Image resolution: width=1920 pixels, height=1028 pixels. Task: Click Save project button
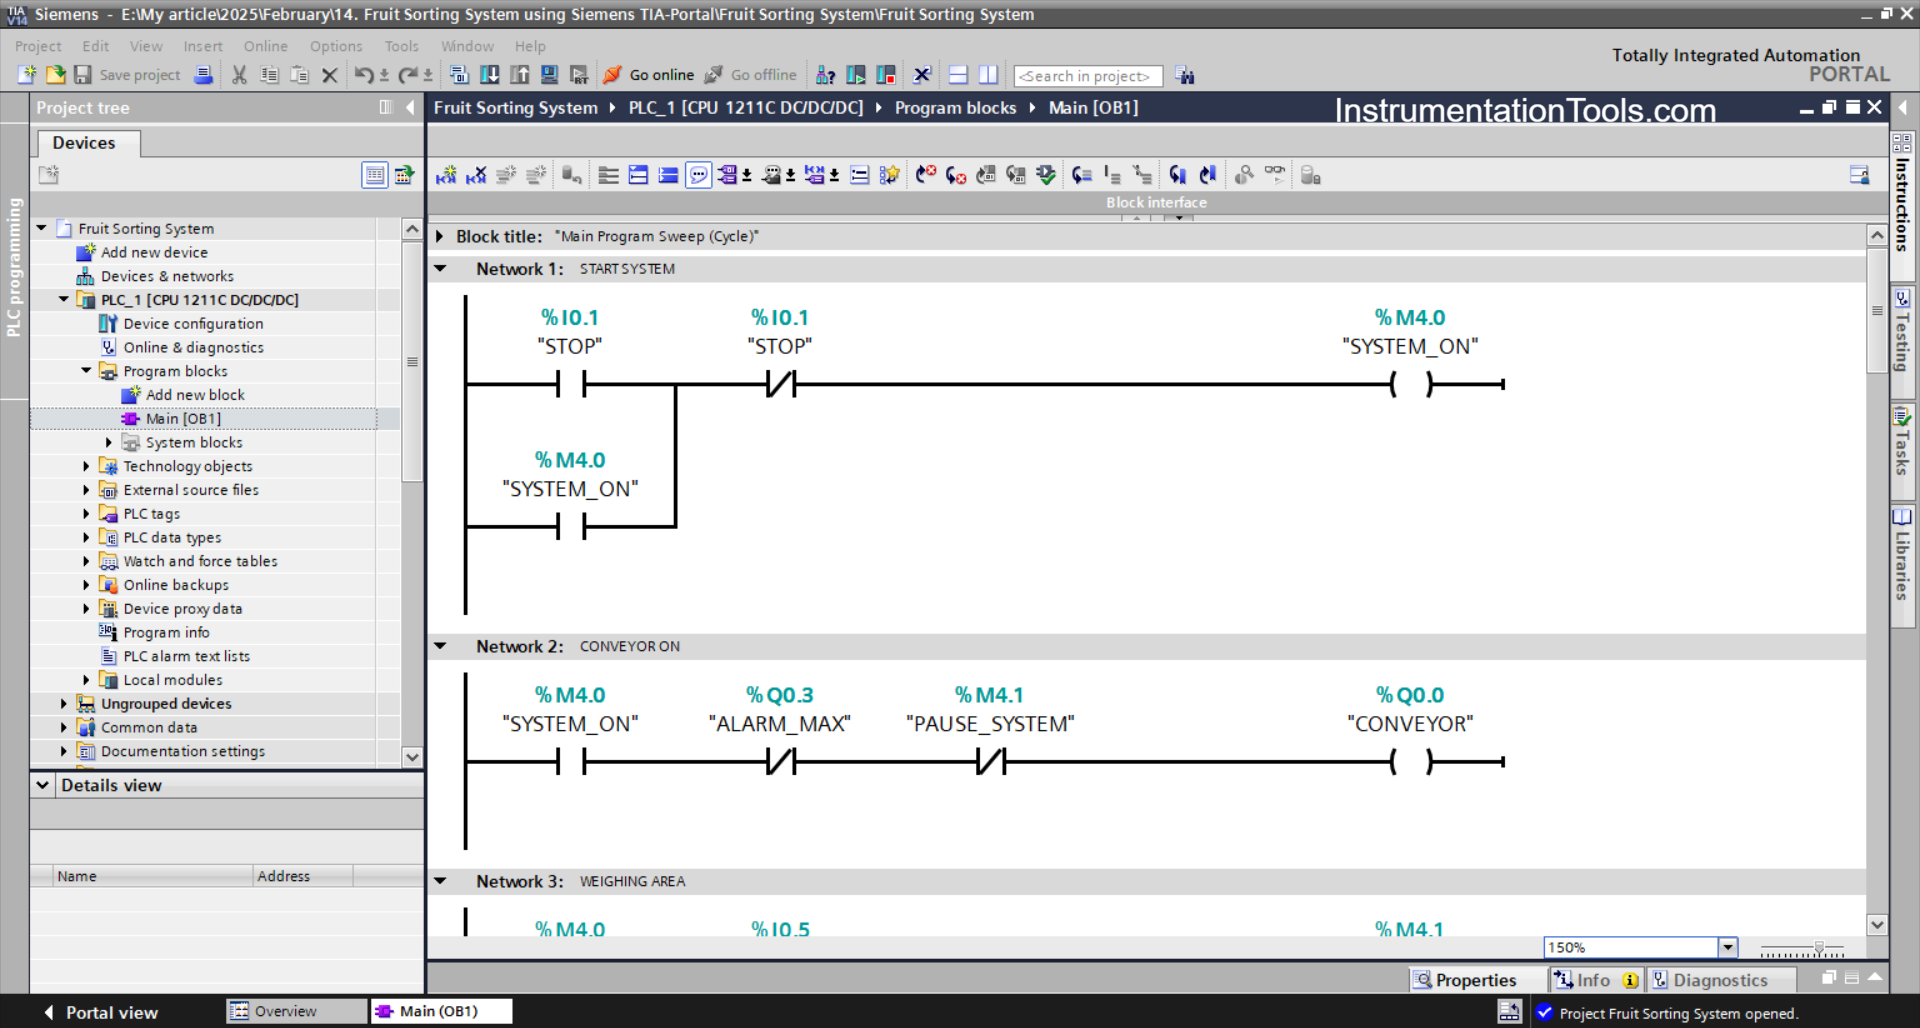[x=127, y=75]
